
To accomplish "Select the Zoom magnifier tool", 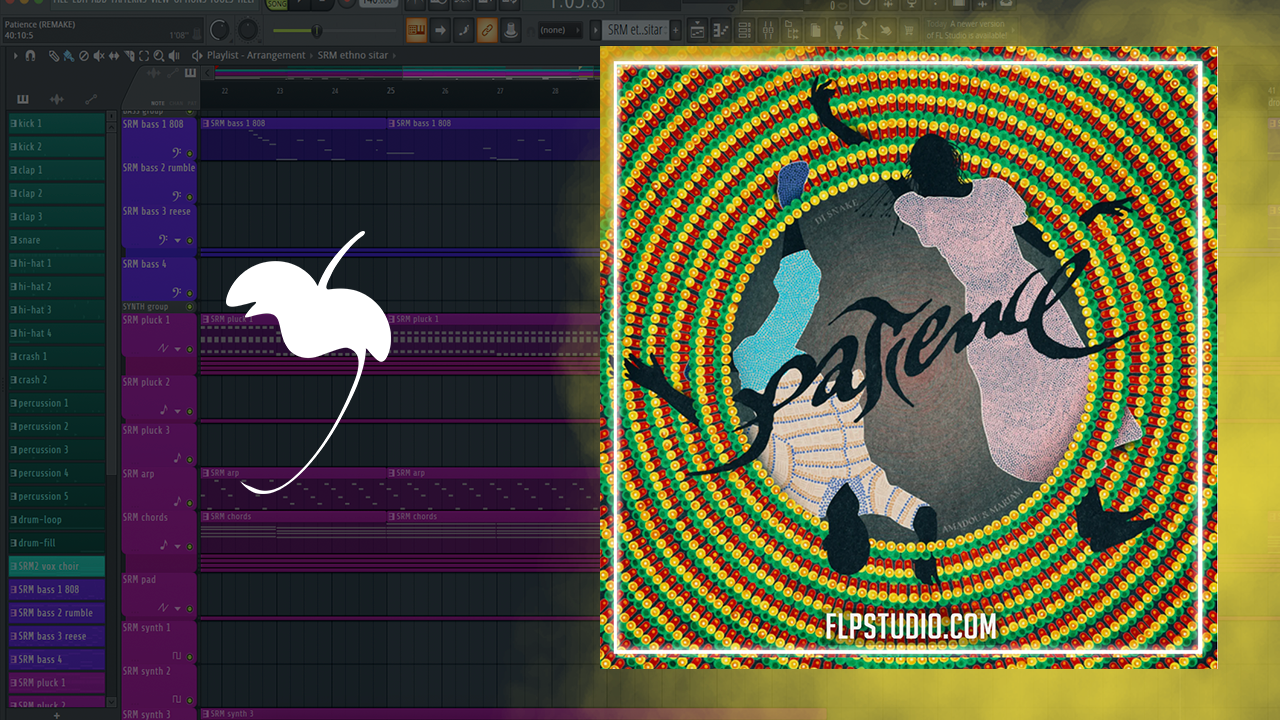I will pos(159,55).
